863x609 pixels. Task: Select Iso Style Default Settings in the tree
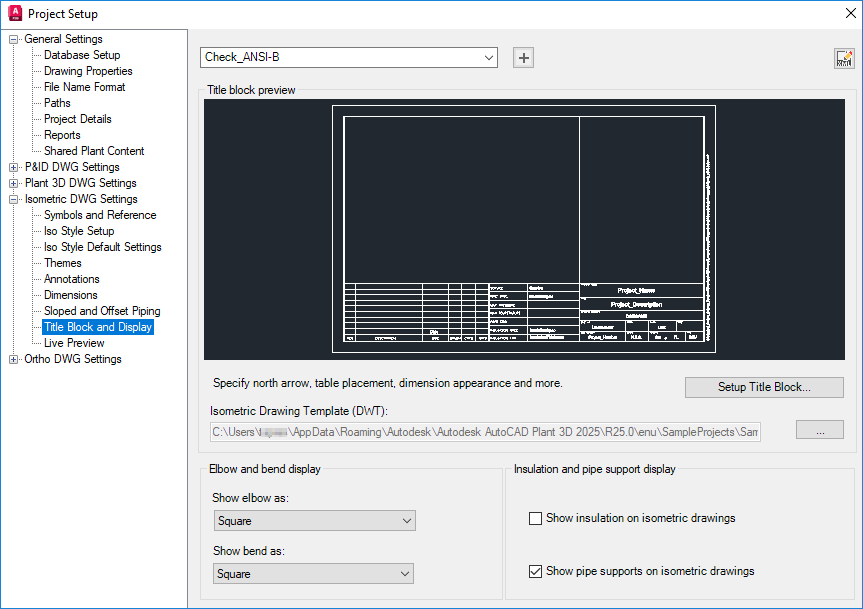[x=103, y=247]
